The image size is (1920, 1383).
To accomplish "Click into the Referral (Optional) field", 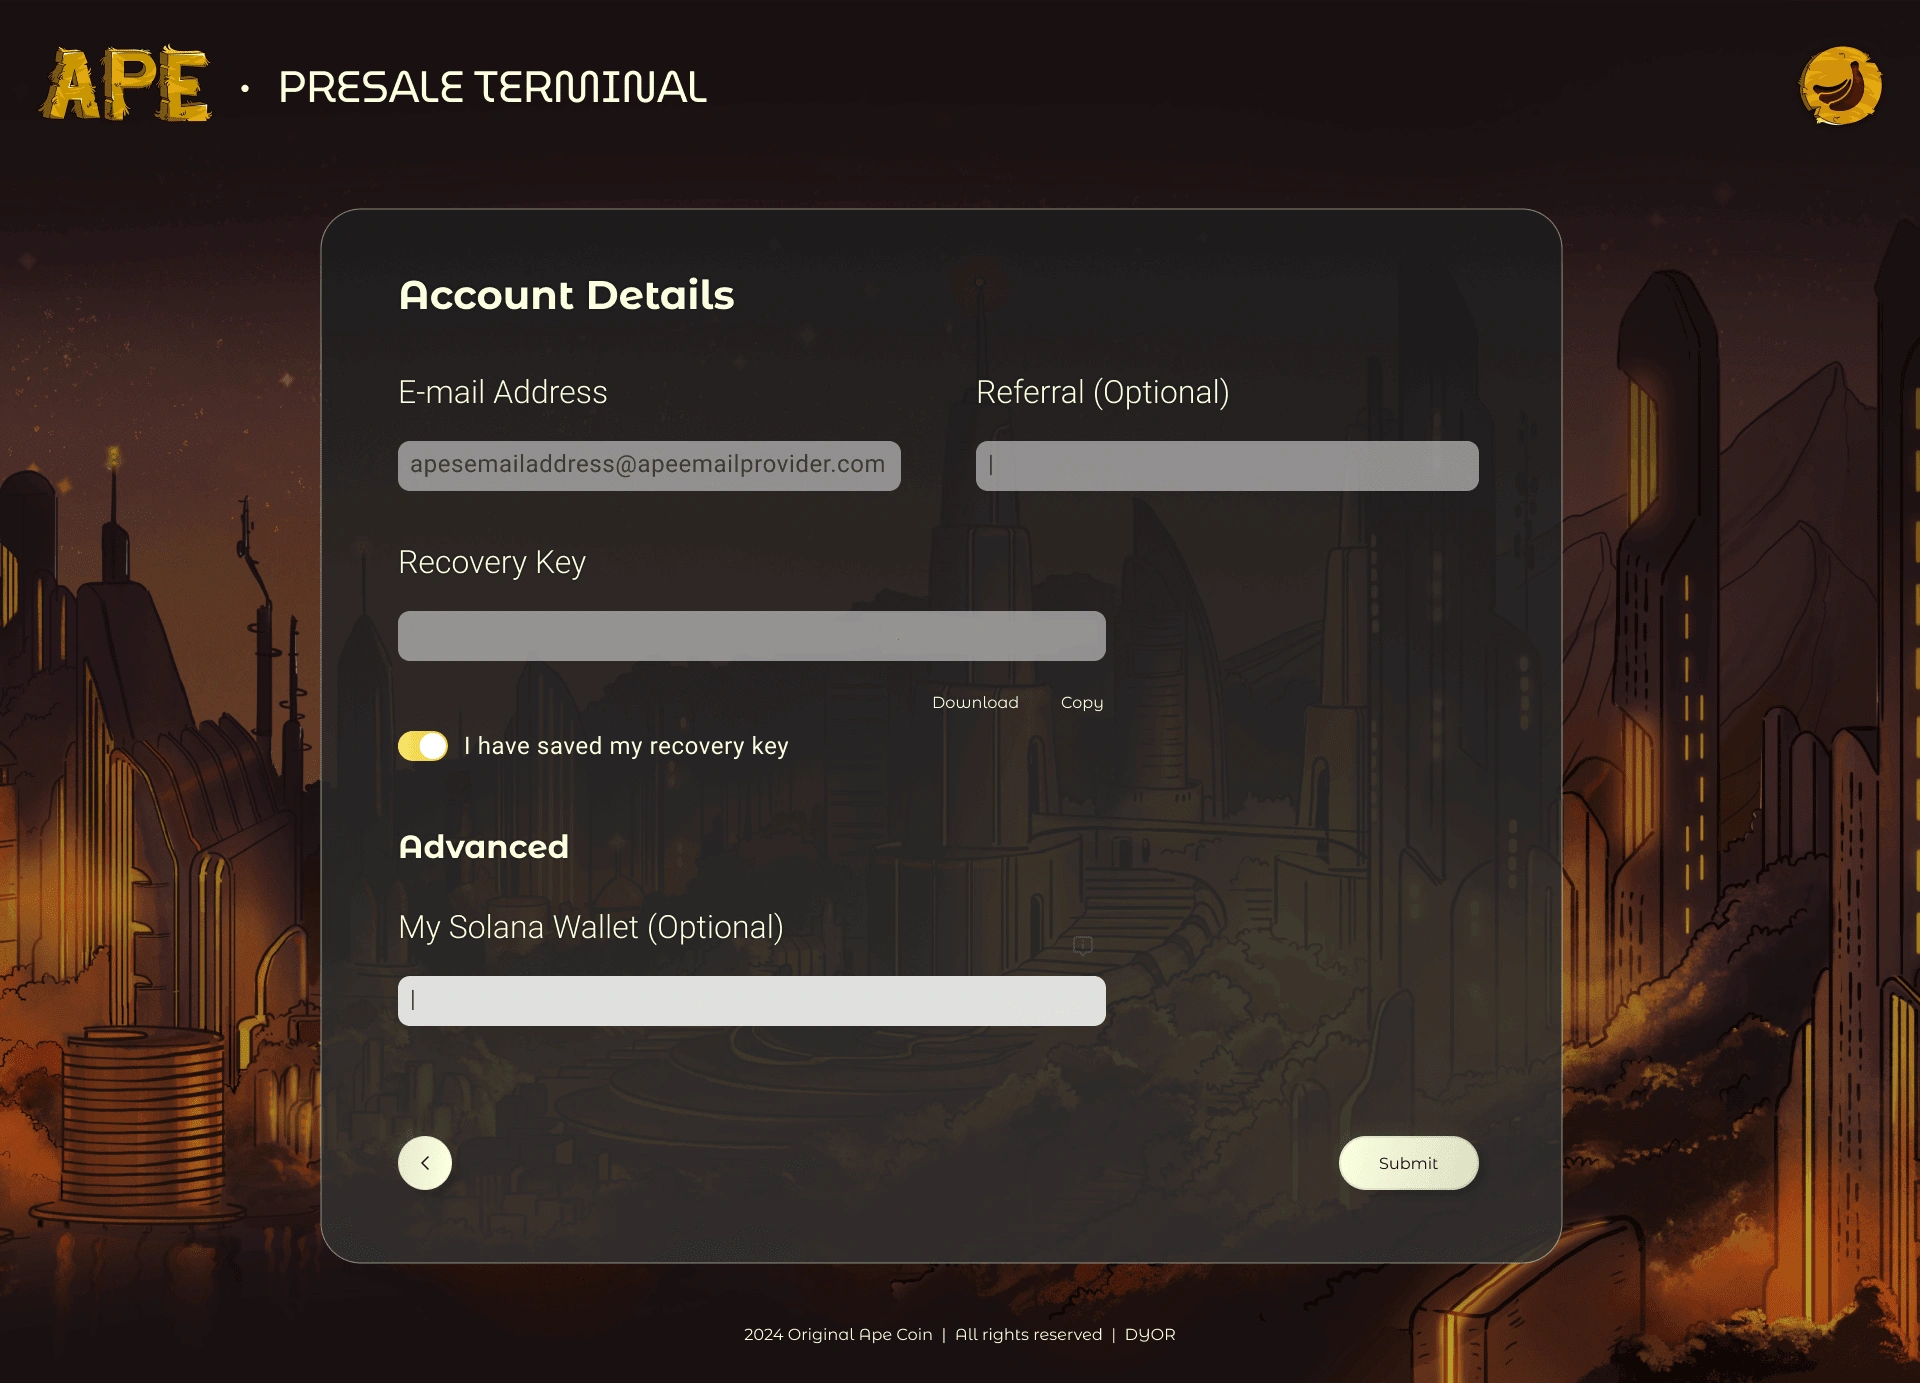I will click(1227, 466).
